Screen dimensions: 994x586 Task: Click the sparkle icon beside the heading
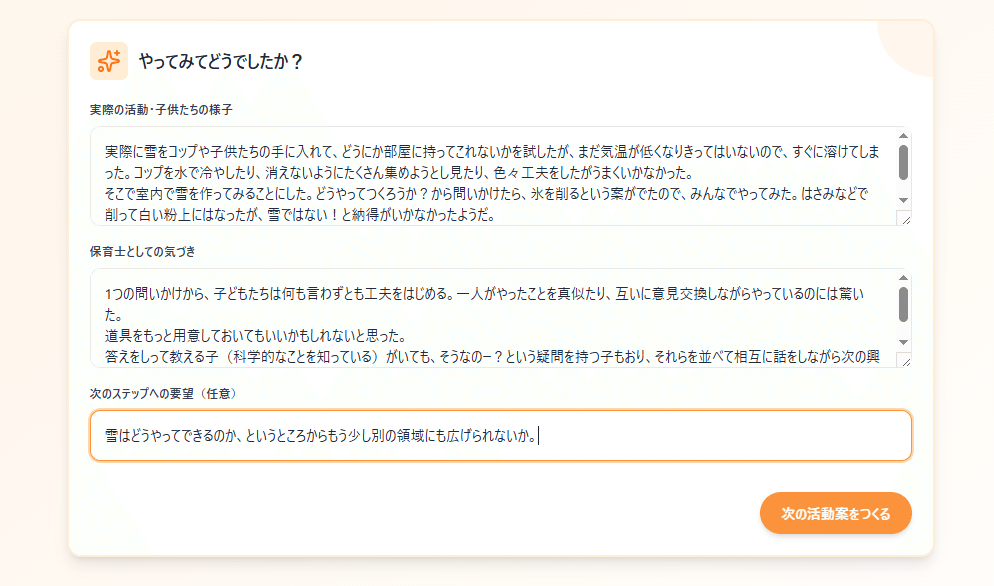click(108, 61)
